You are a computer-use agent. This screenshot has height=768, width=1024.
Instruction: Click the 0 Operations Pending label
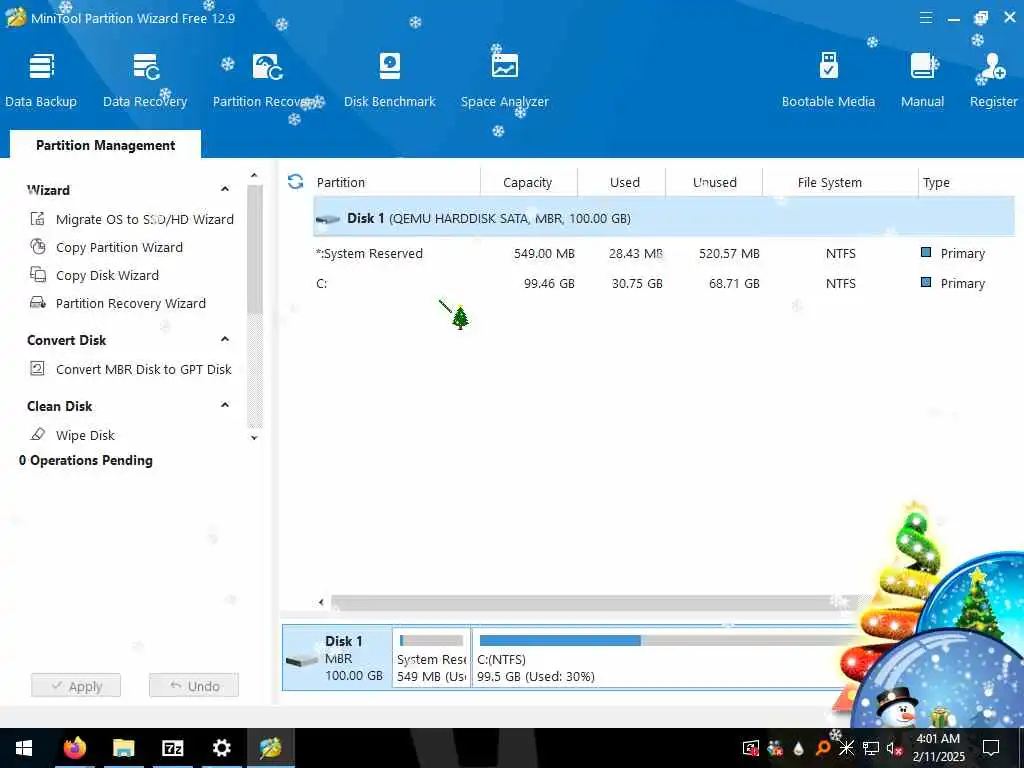(86, 460)
